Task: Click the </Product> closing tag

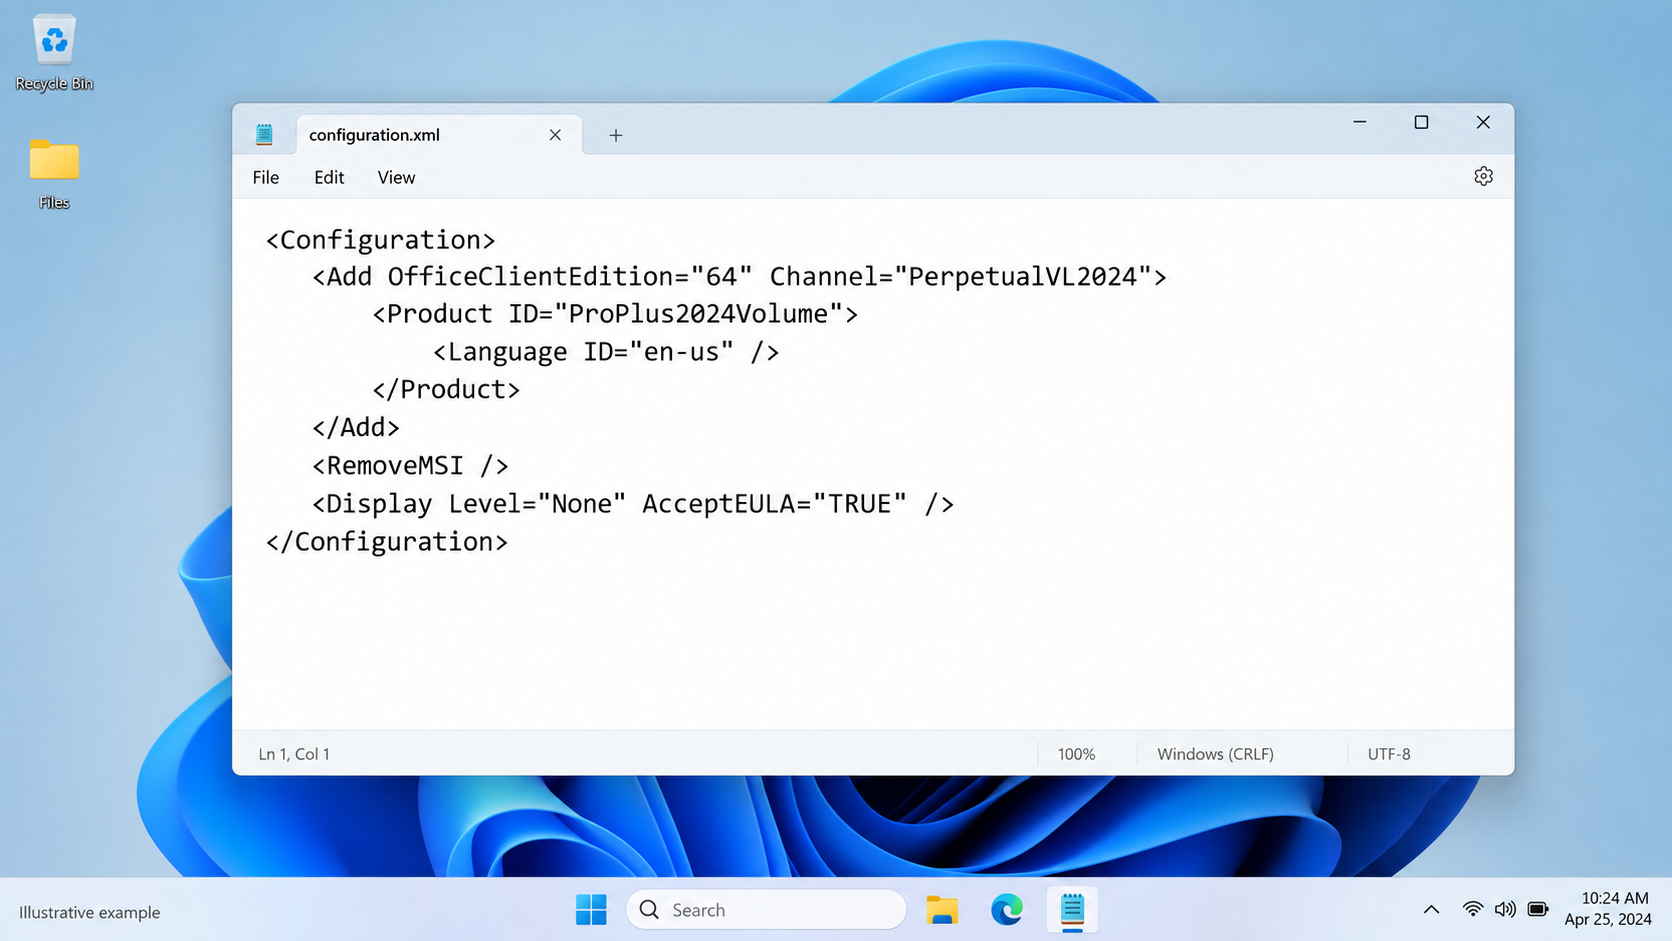Action: (x=446, y=390)
